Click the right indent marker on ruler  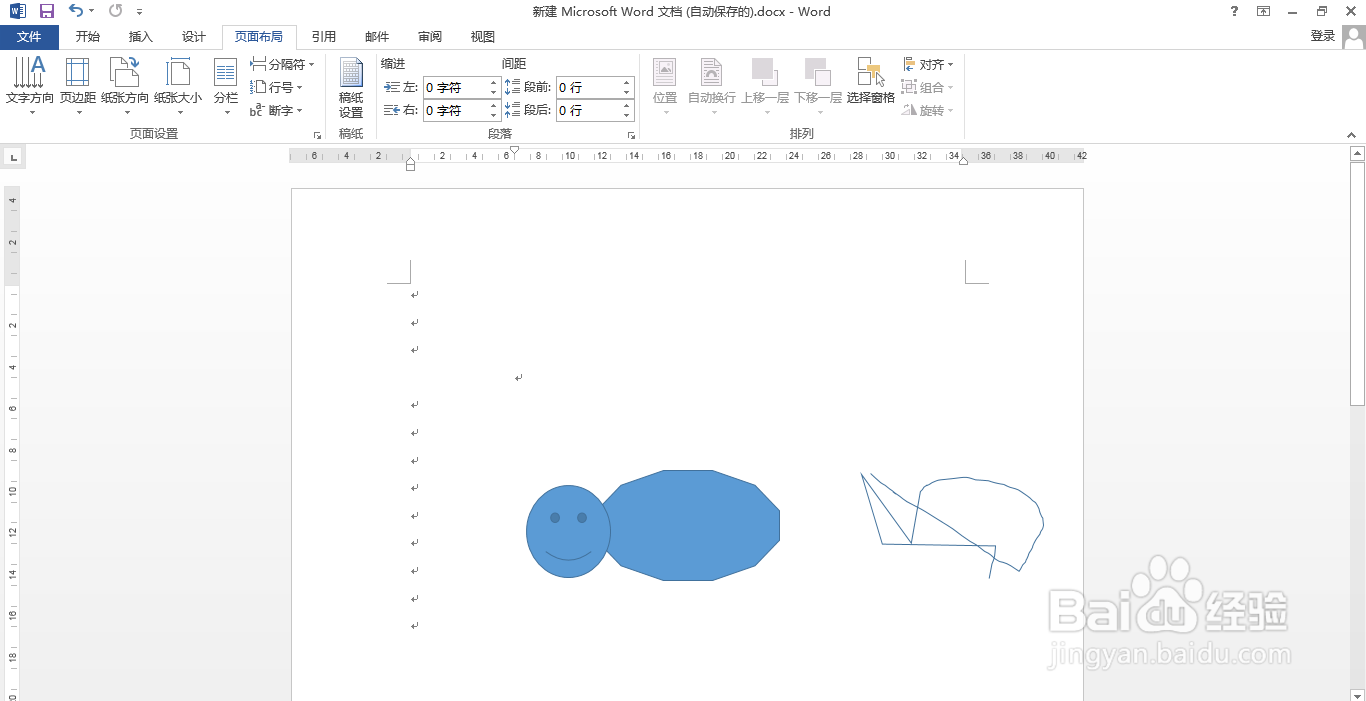click(x=963, y=160)
